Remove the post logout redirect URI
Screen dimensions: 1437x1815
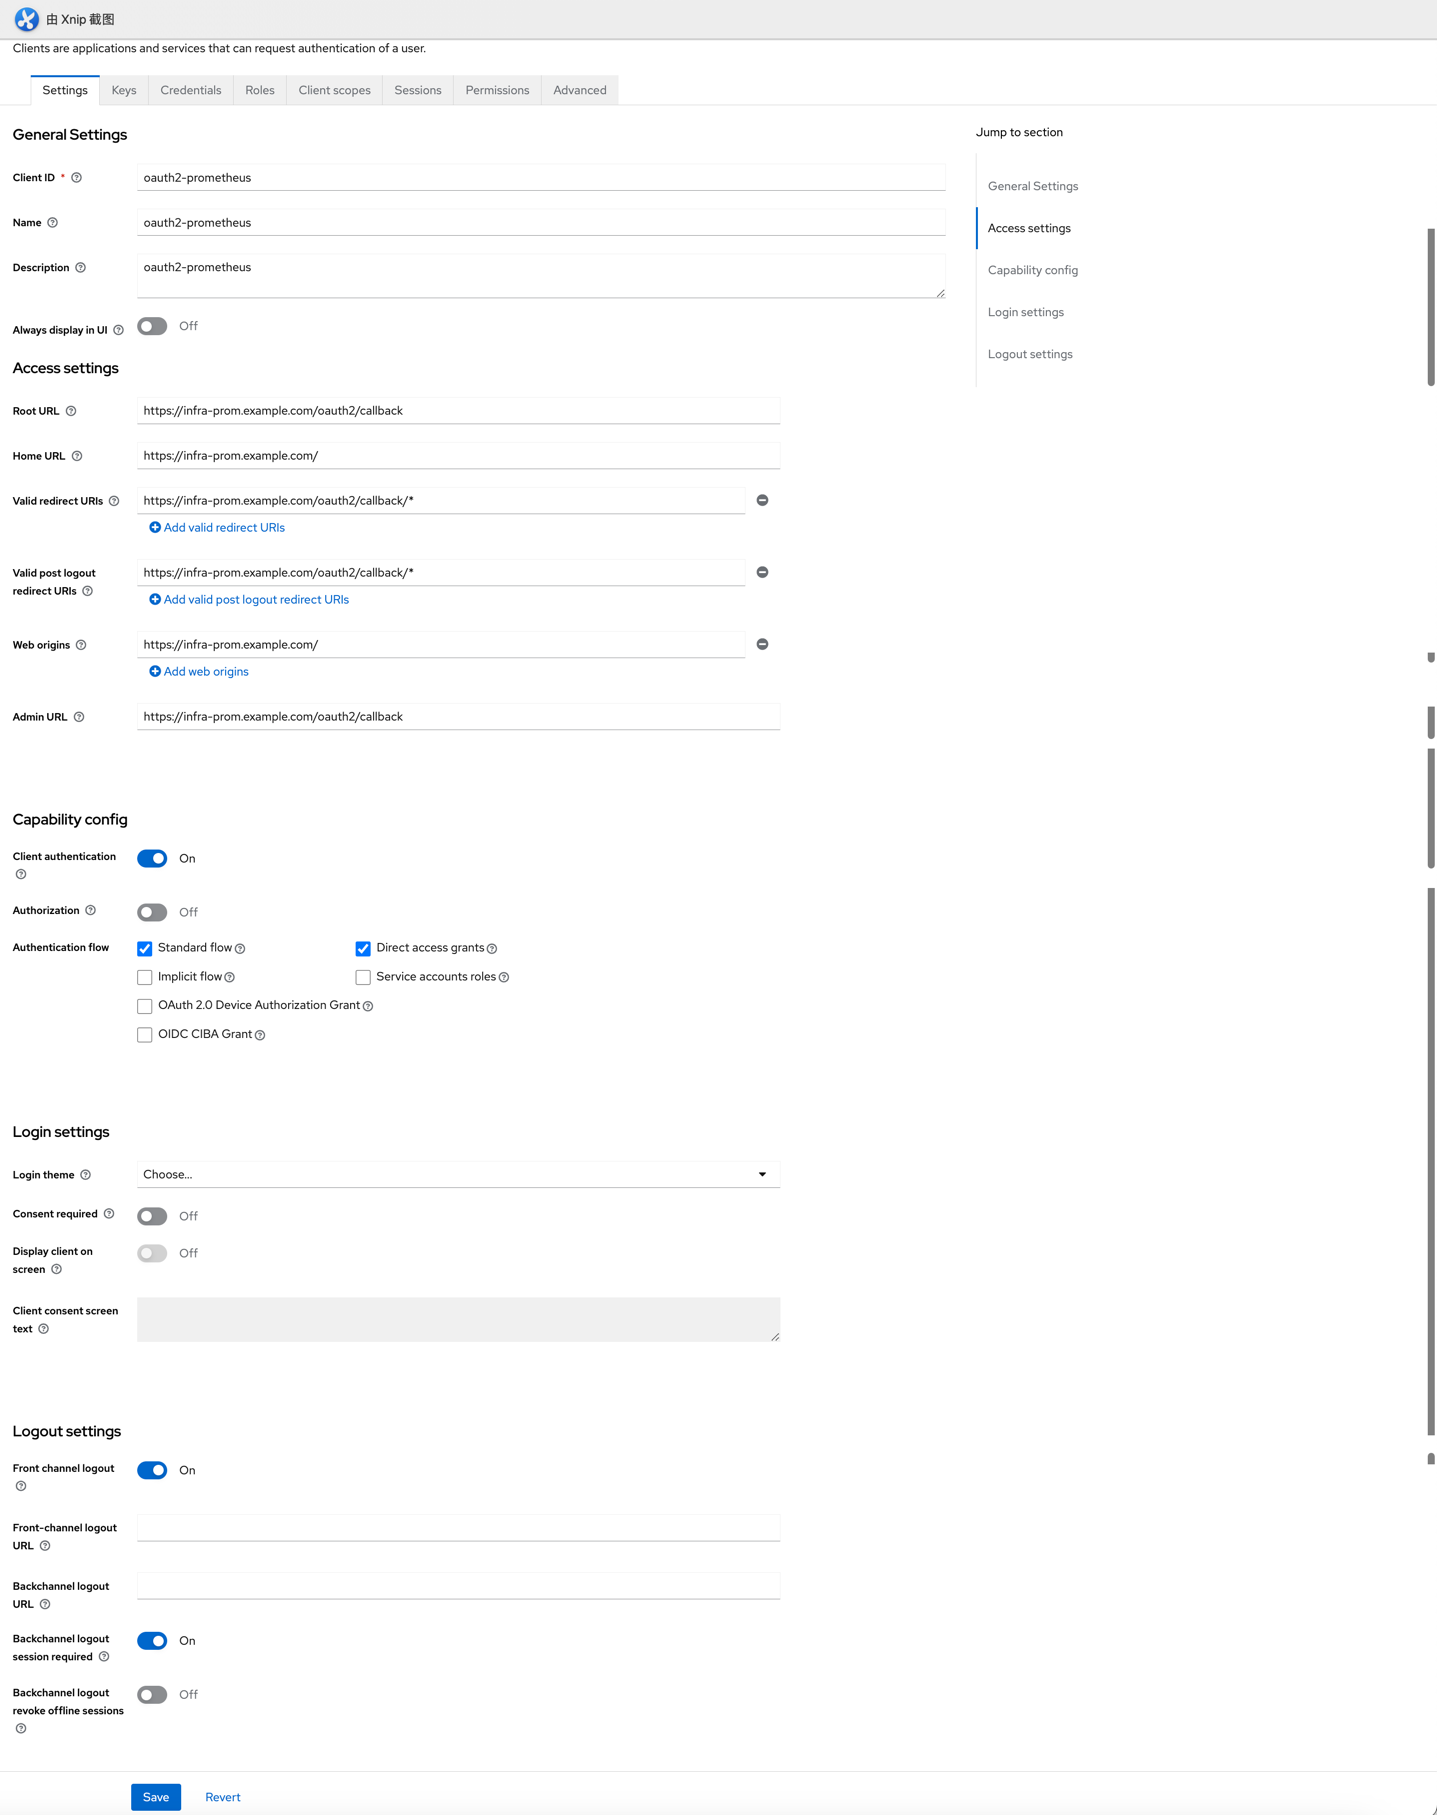[762, 572]
